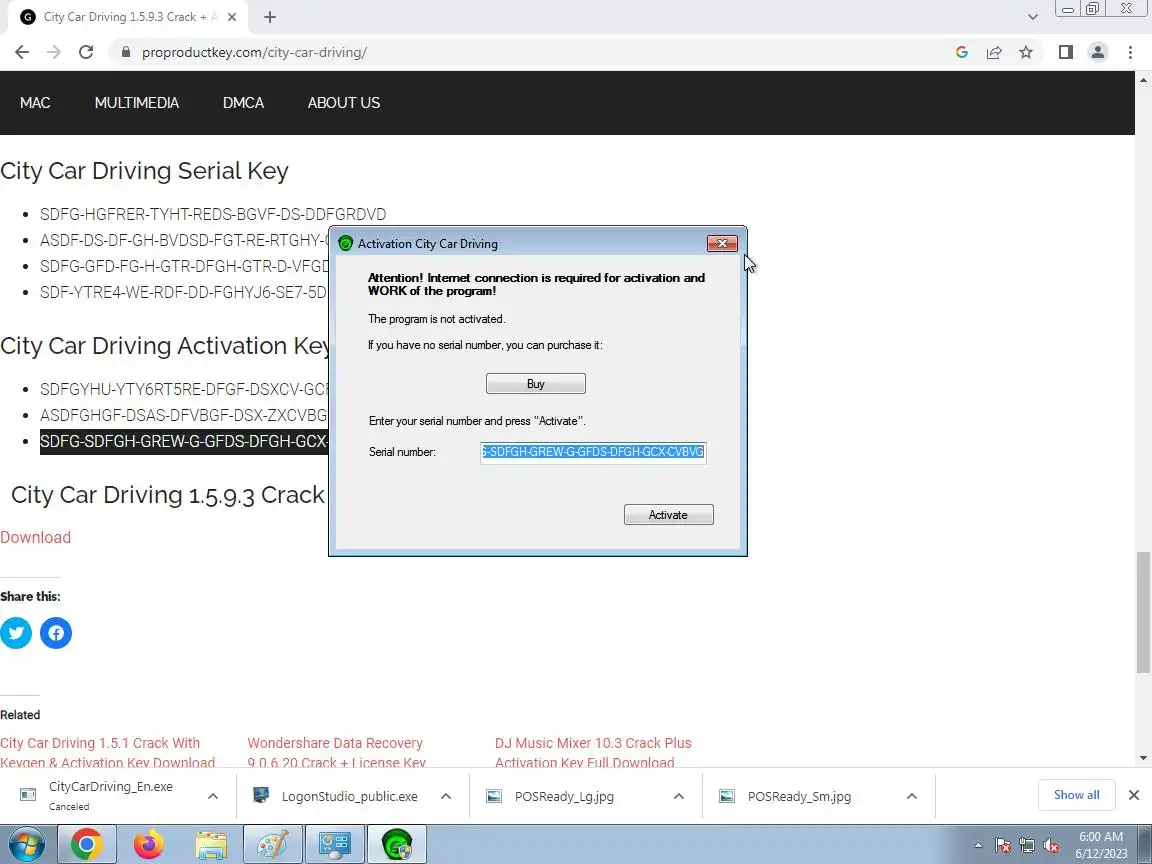Image resolution: width=1152 pixels, height=864 pixels.
Task: Open Windows Explorer from taskbar
Action: click(211, 844)
